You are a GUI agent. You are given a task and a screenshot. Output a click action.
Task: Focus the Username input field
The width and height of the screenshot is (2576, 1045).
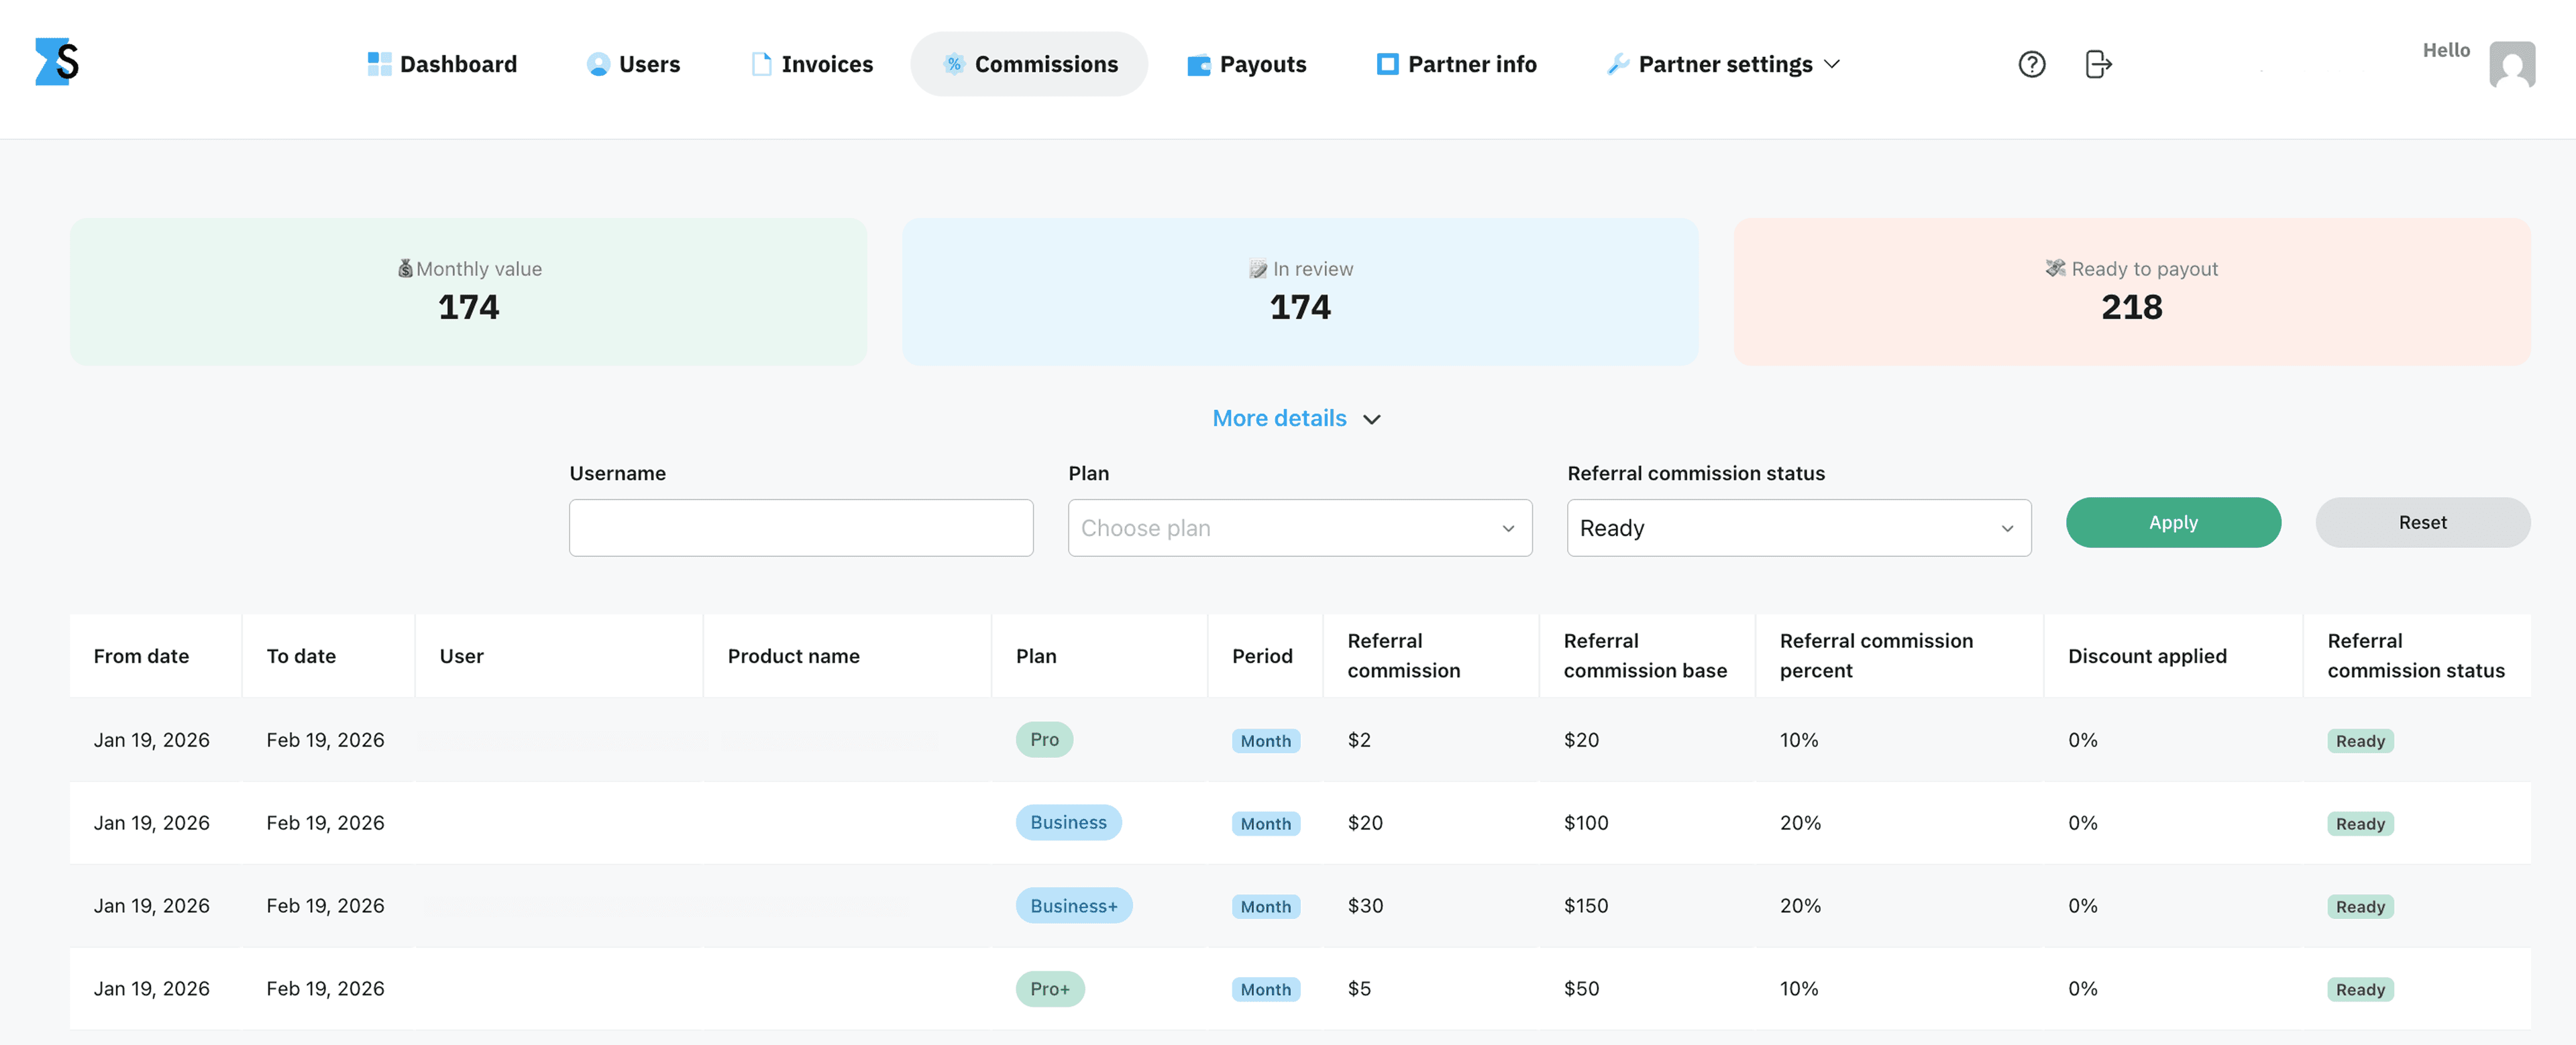point(801,528)
